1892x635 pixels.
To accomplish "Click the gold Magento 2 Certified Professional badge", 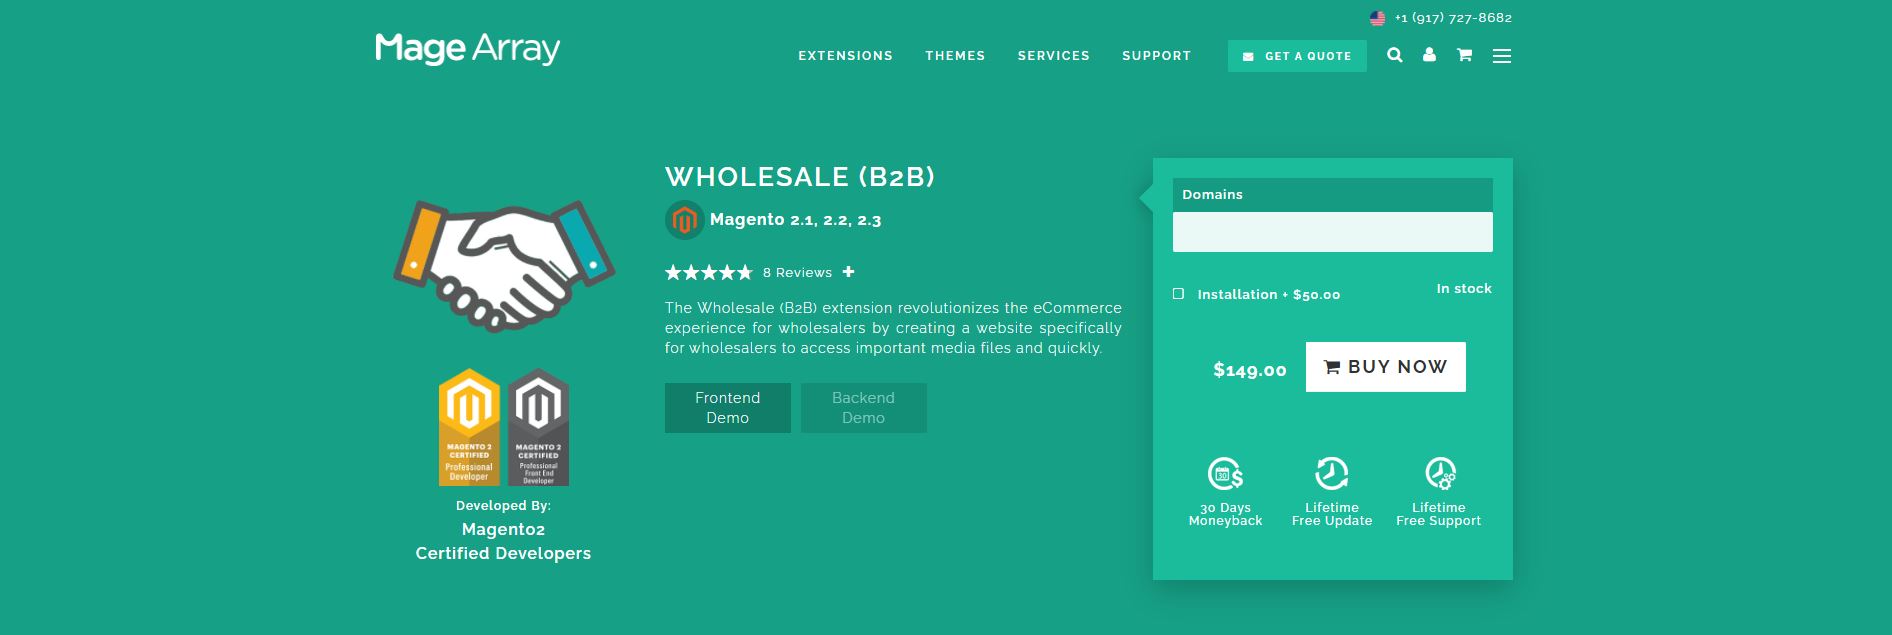I will (469, 427).
